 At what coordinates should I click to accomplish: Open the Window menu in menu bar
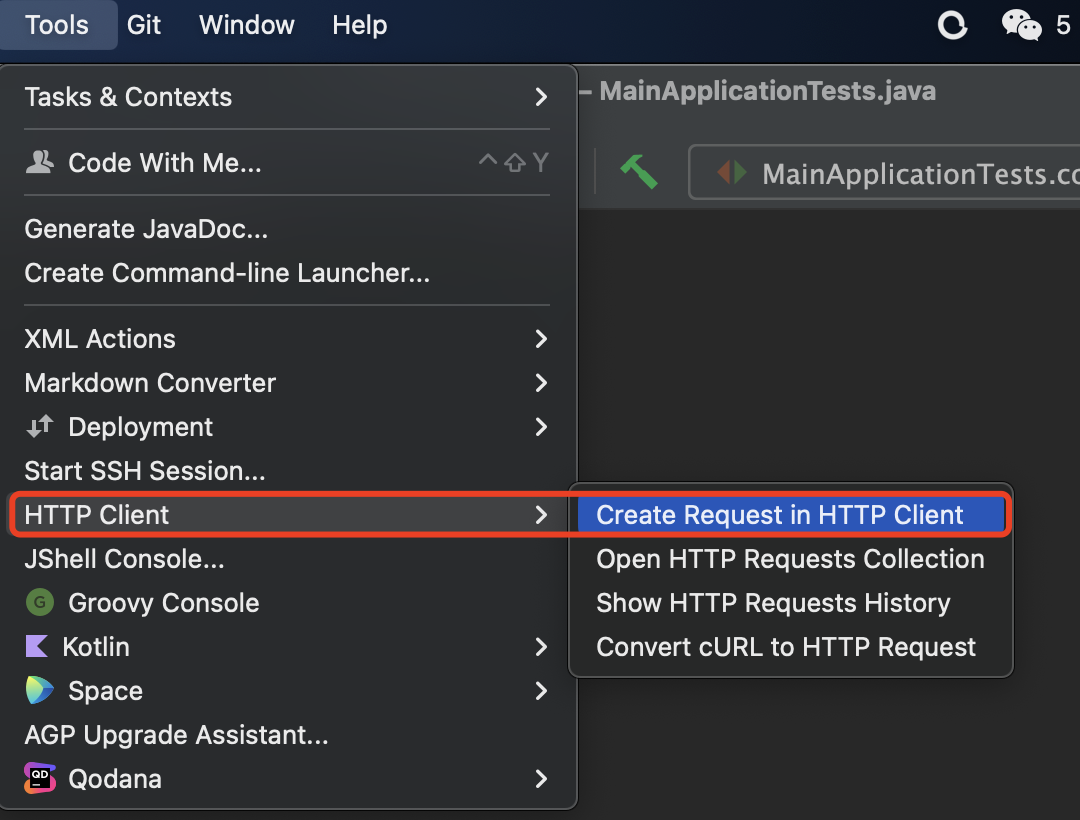point(247,25)
